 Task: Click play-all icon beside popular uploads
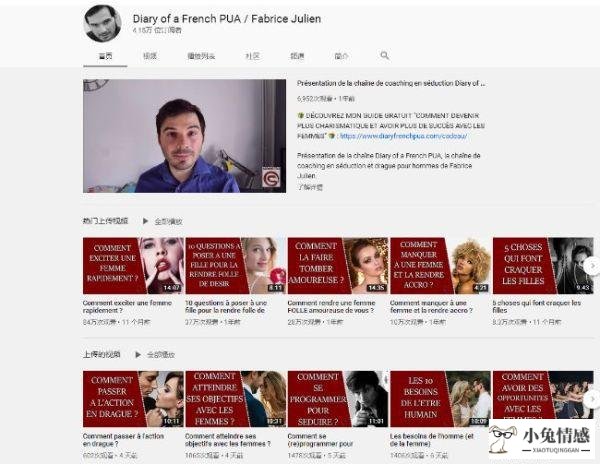[x=145, y=221]
